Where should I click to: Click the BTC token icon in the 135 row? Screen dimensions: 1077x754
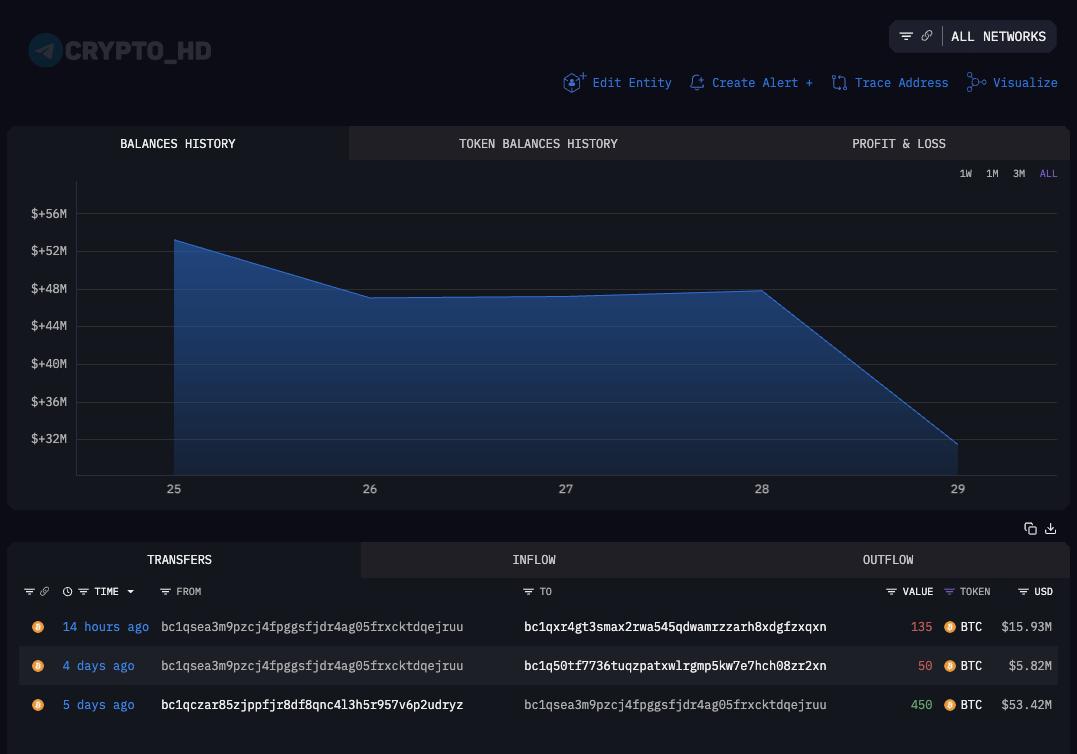pos(950,626)
